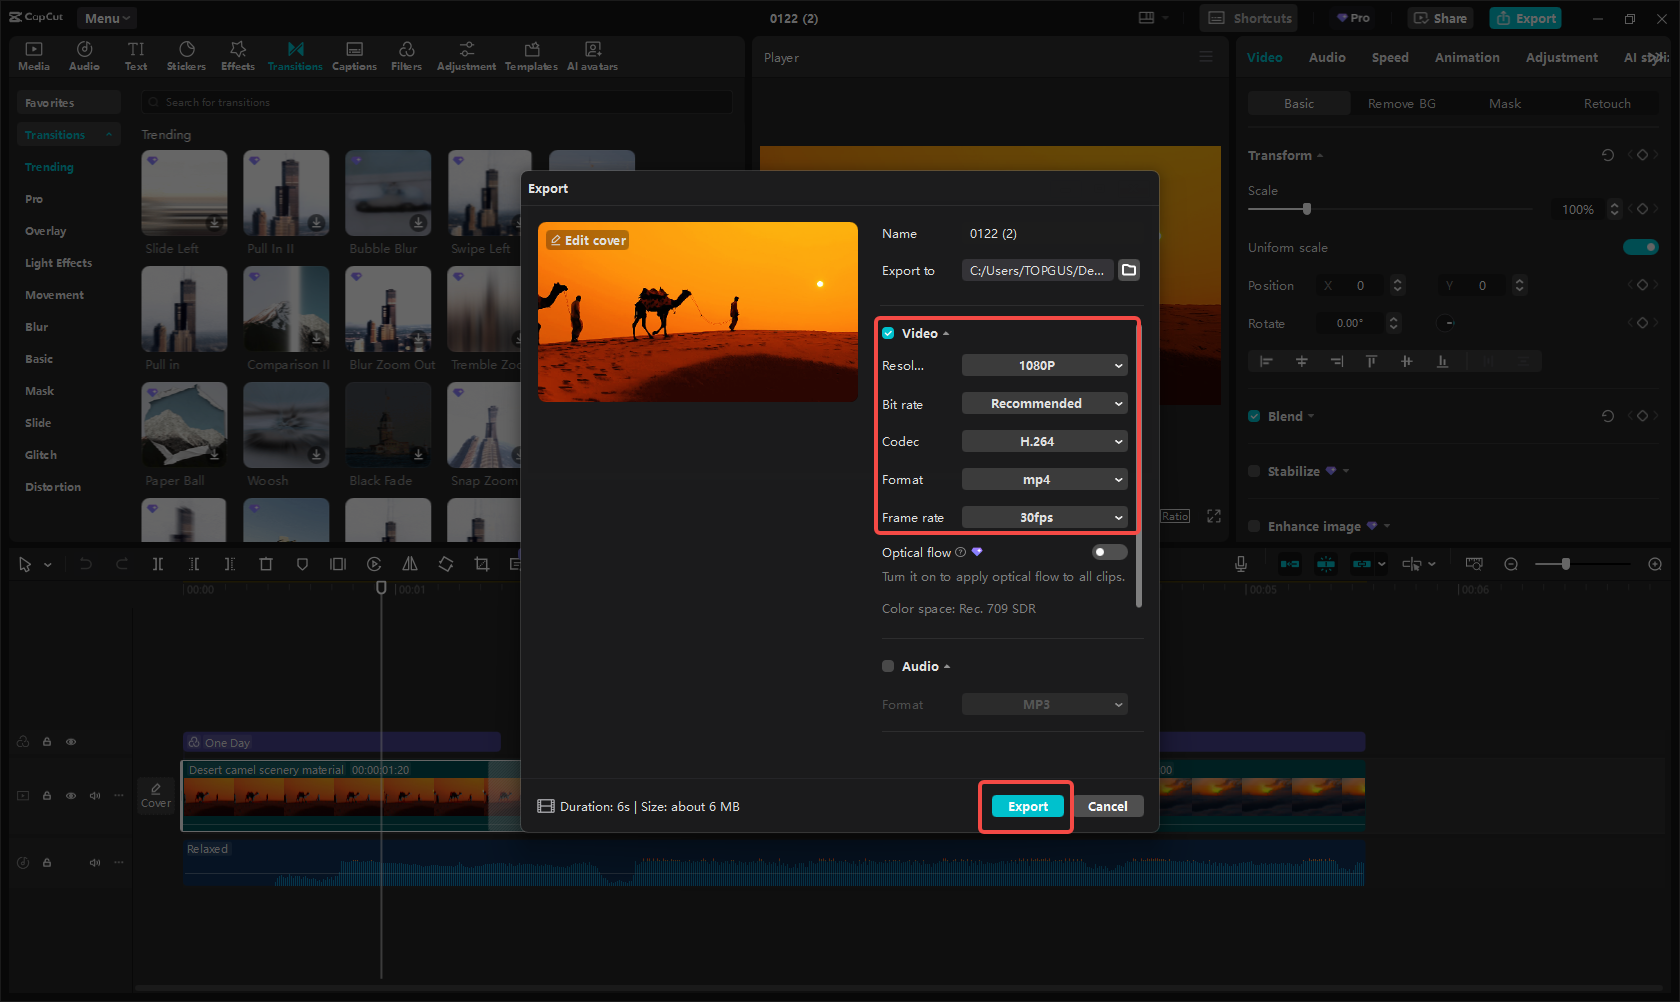Click the folder icon next to Export to
Viewport: 1680px width, 1002px height.
pyautogui.click(x=1129, y=270)
